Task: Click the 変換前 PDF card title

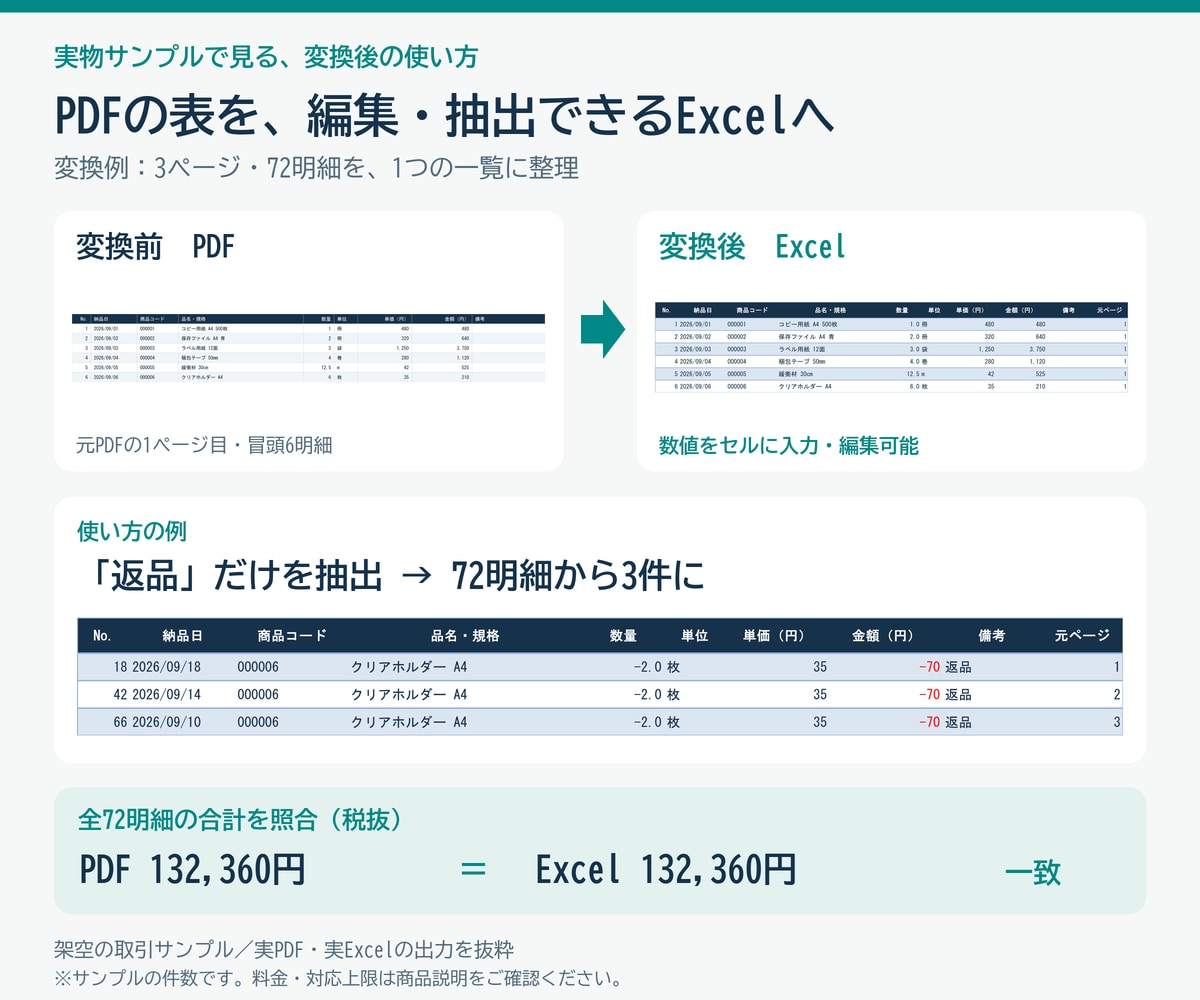Action: (x=155, y=246)
